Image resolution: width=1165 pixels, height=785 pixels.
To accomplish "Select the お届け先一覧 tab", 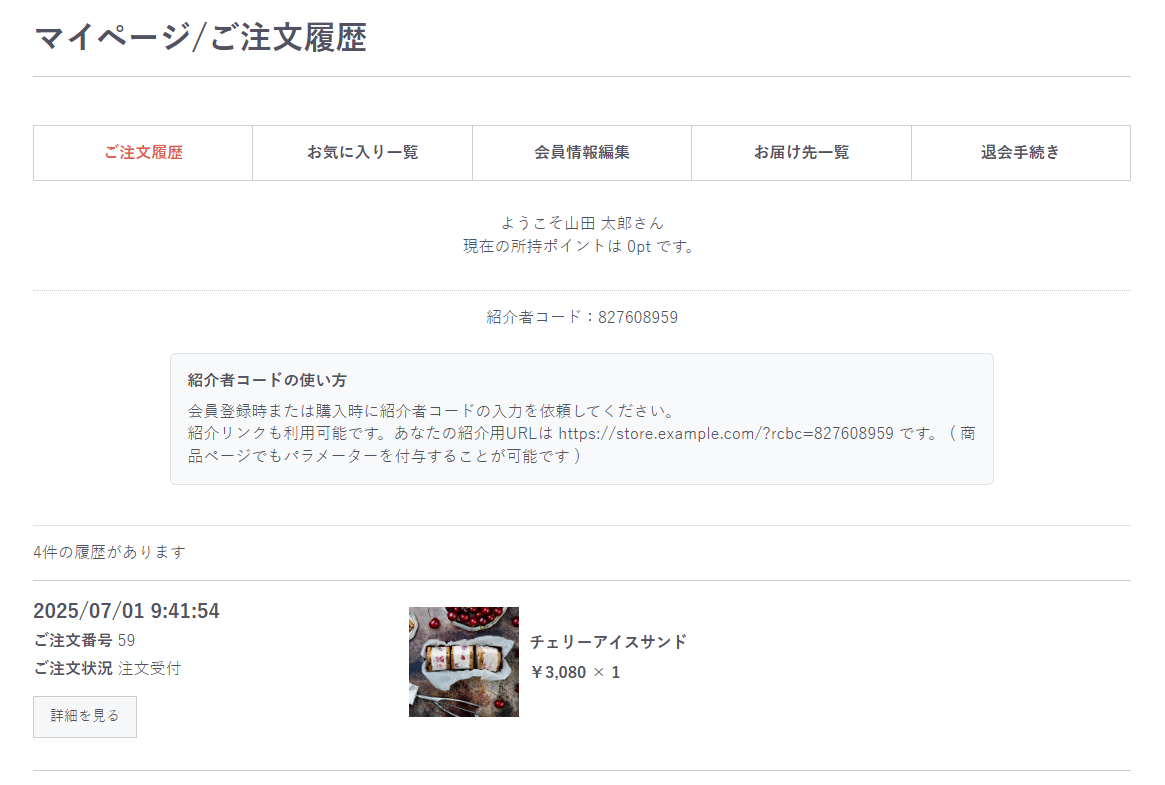I will pos(801,153).
